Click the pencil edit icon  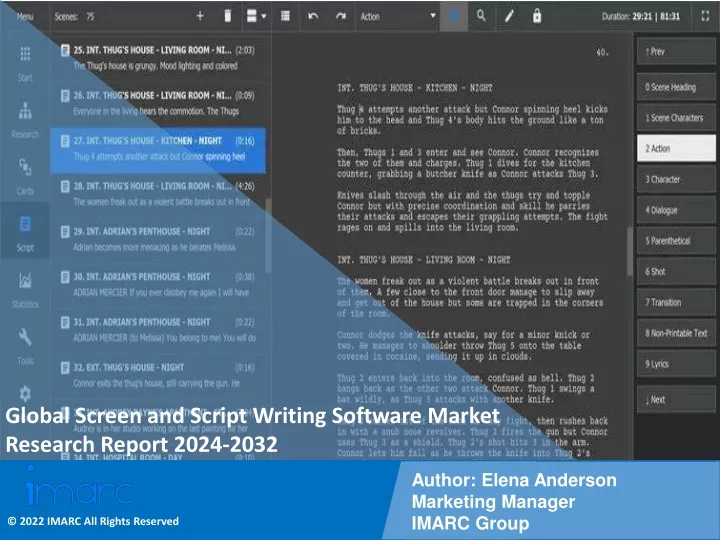pyautogui.click(x=509, y=16)
